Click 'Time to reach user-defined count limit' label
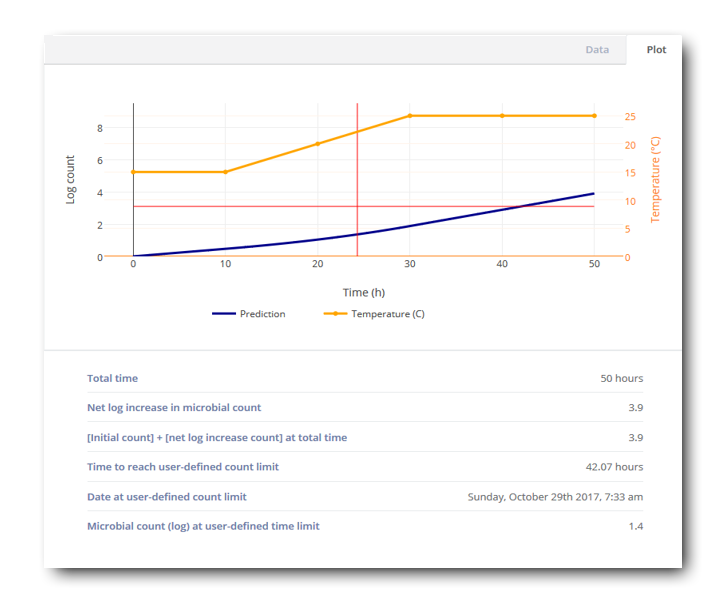 tap(183, 467)
